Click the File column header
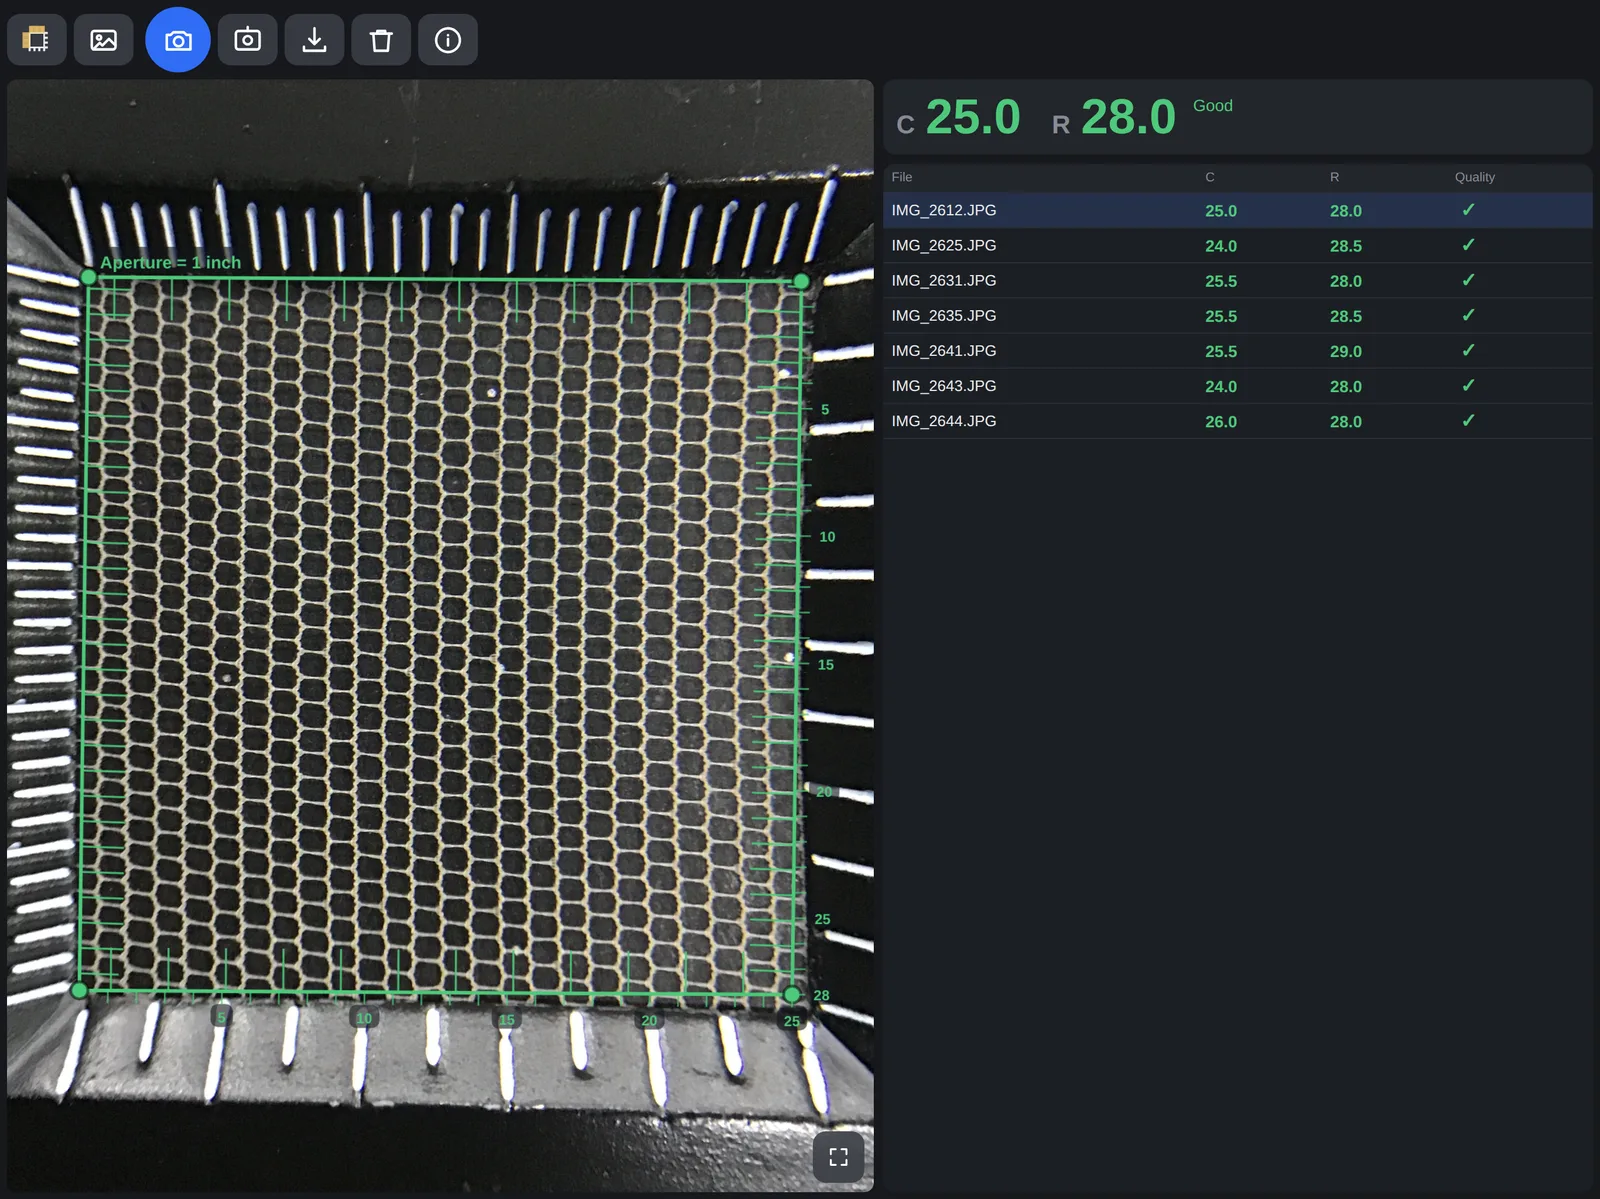 pos(902,177)
